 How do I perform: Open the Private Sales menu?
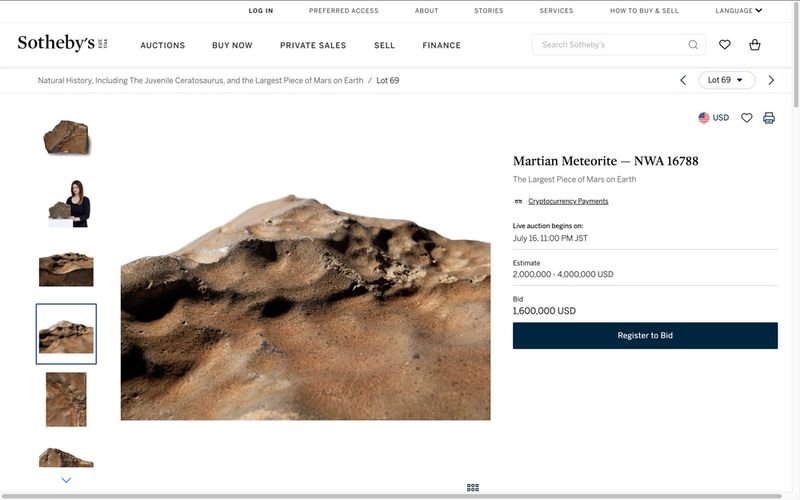point(313,45)
